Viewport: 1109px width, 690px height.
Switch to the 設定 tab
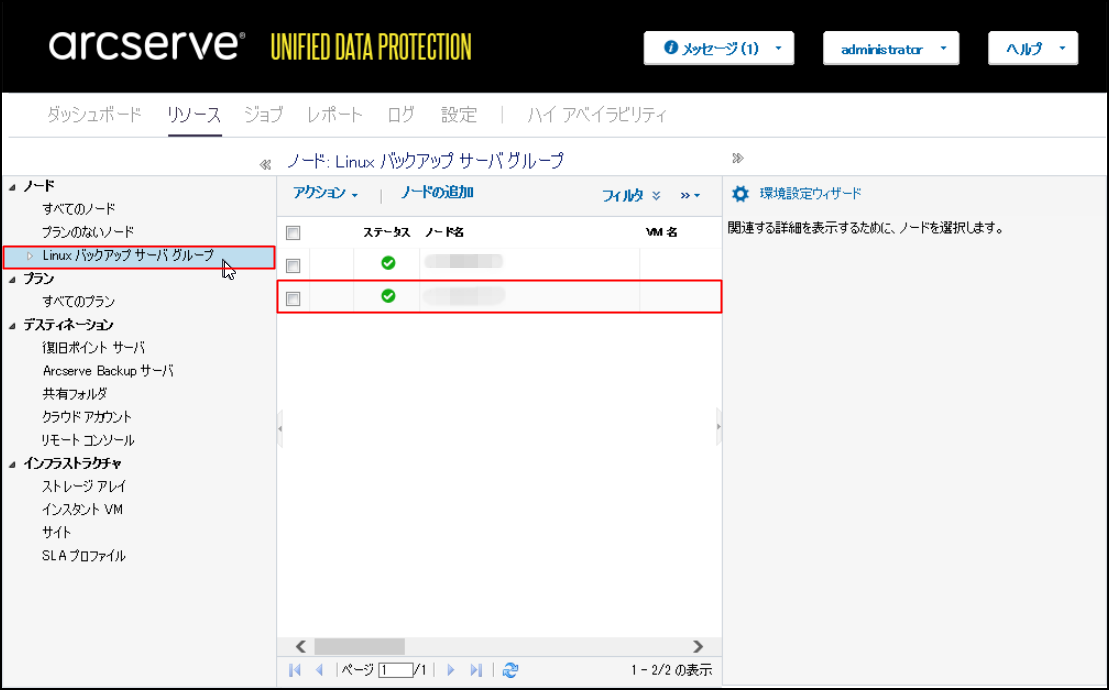(459, 114)
